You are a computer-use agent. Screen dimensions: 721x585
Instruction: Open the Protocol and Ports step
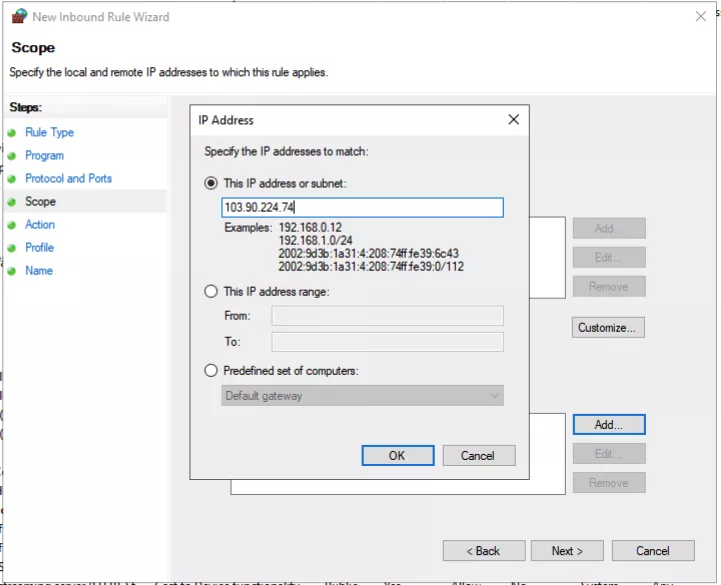pyautogui.click(x=68, y=179)
